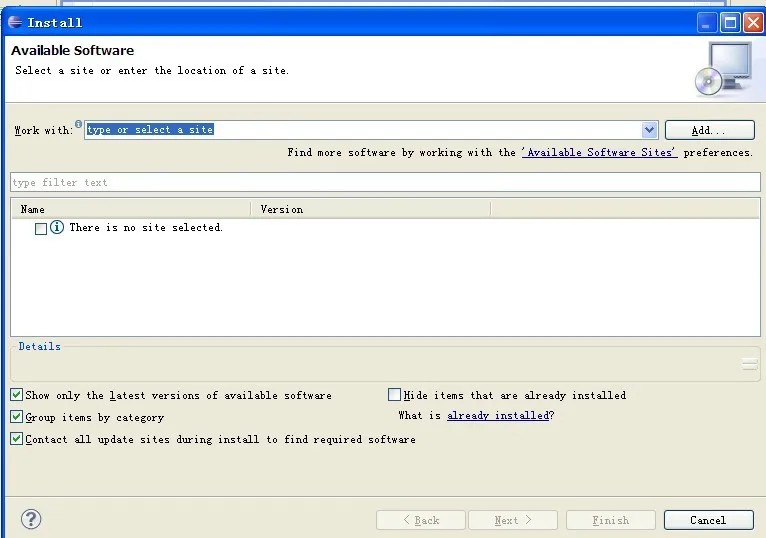
Task: Click into the type filter text field
Action: (x=385, y=182)
